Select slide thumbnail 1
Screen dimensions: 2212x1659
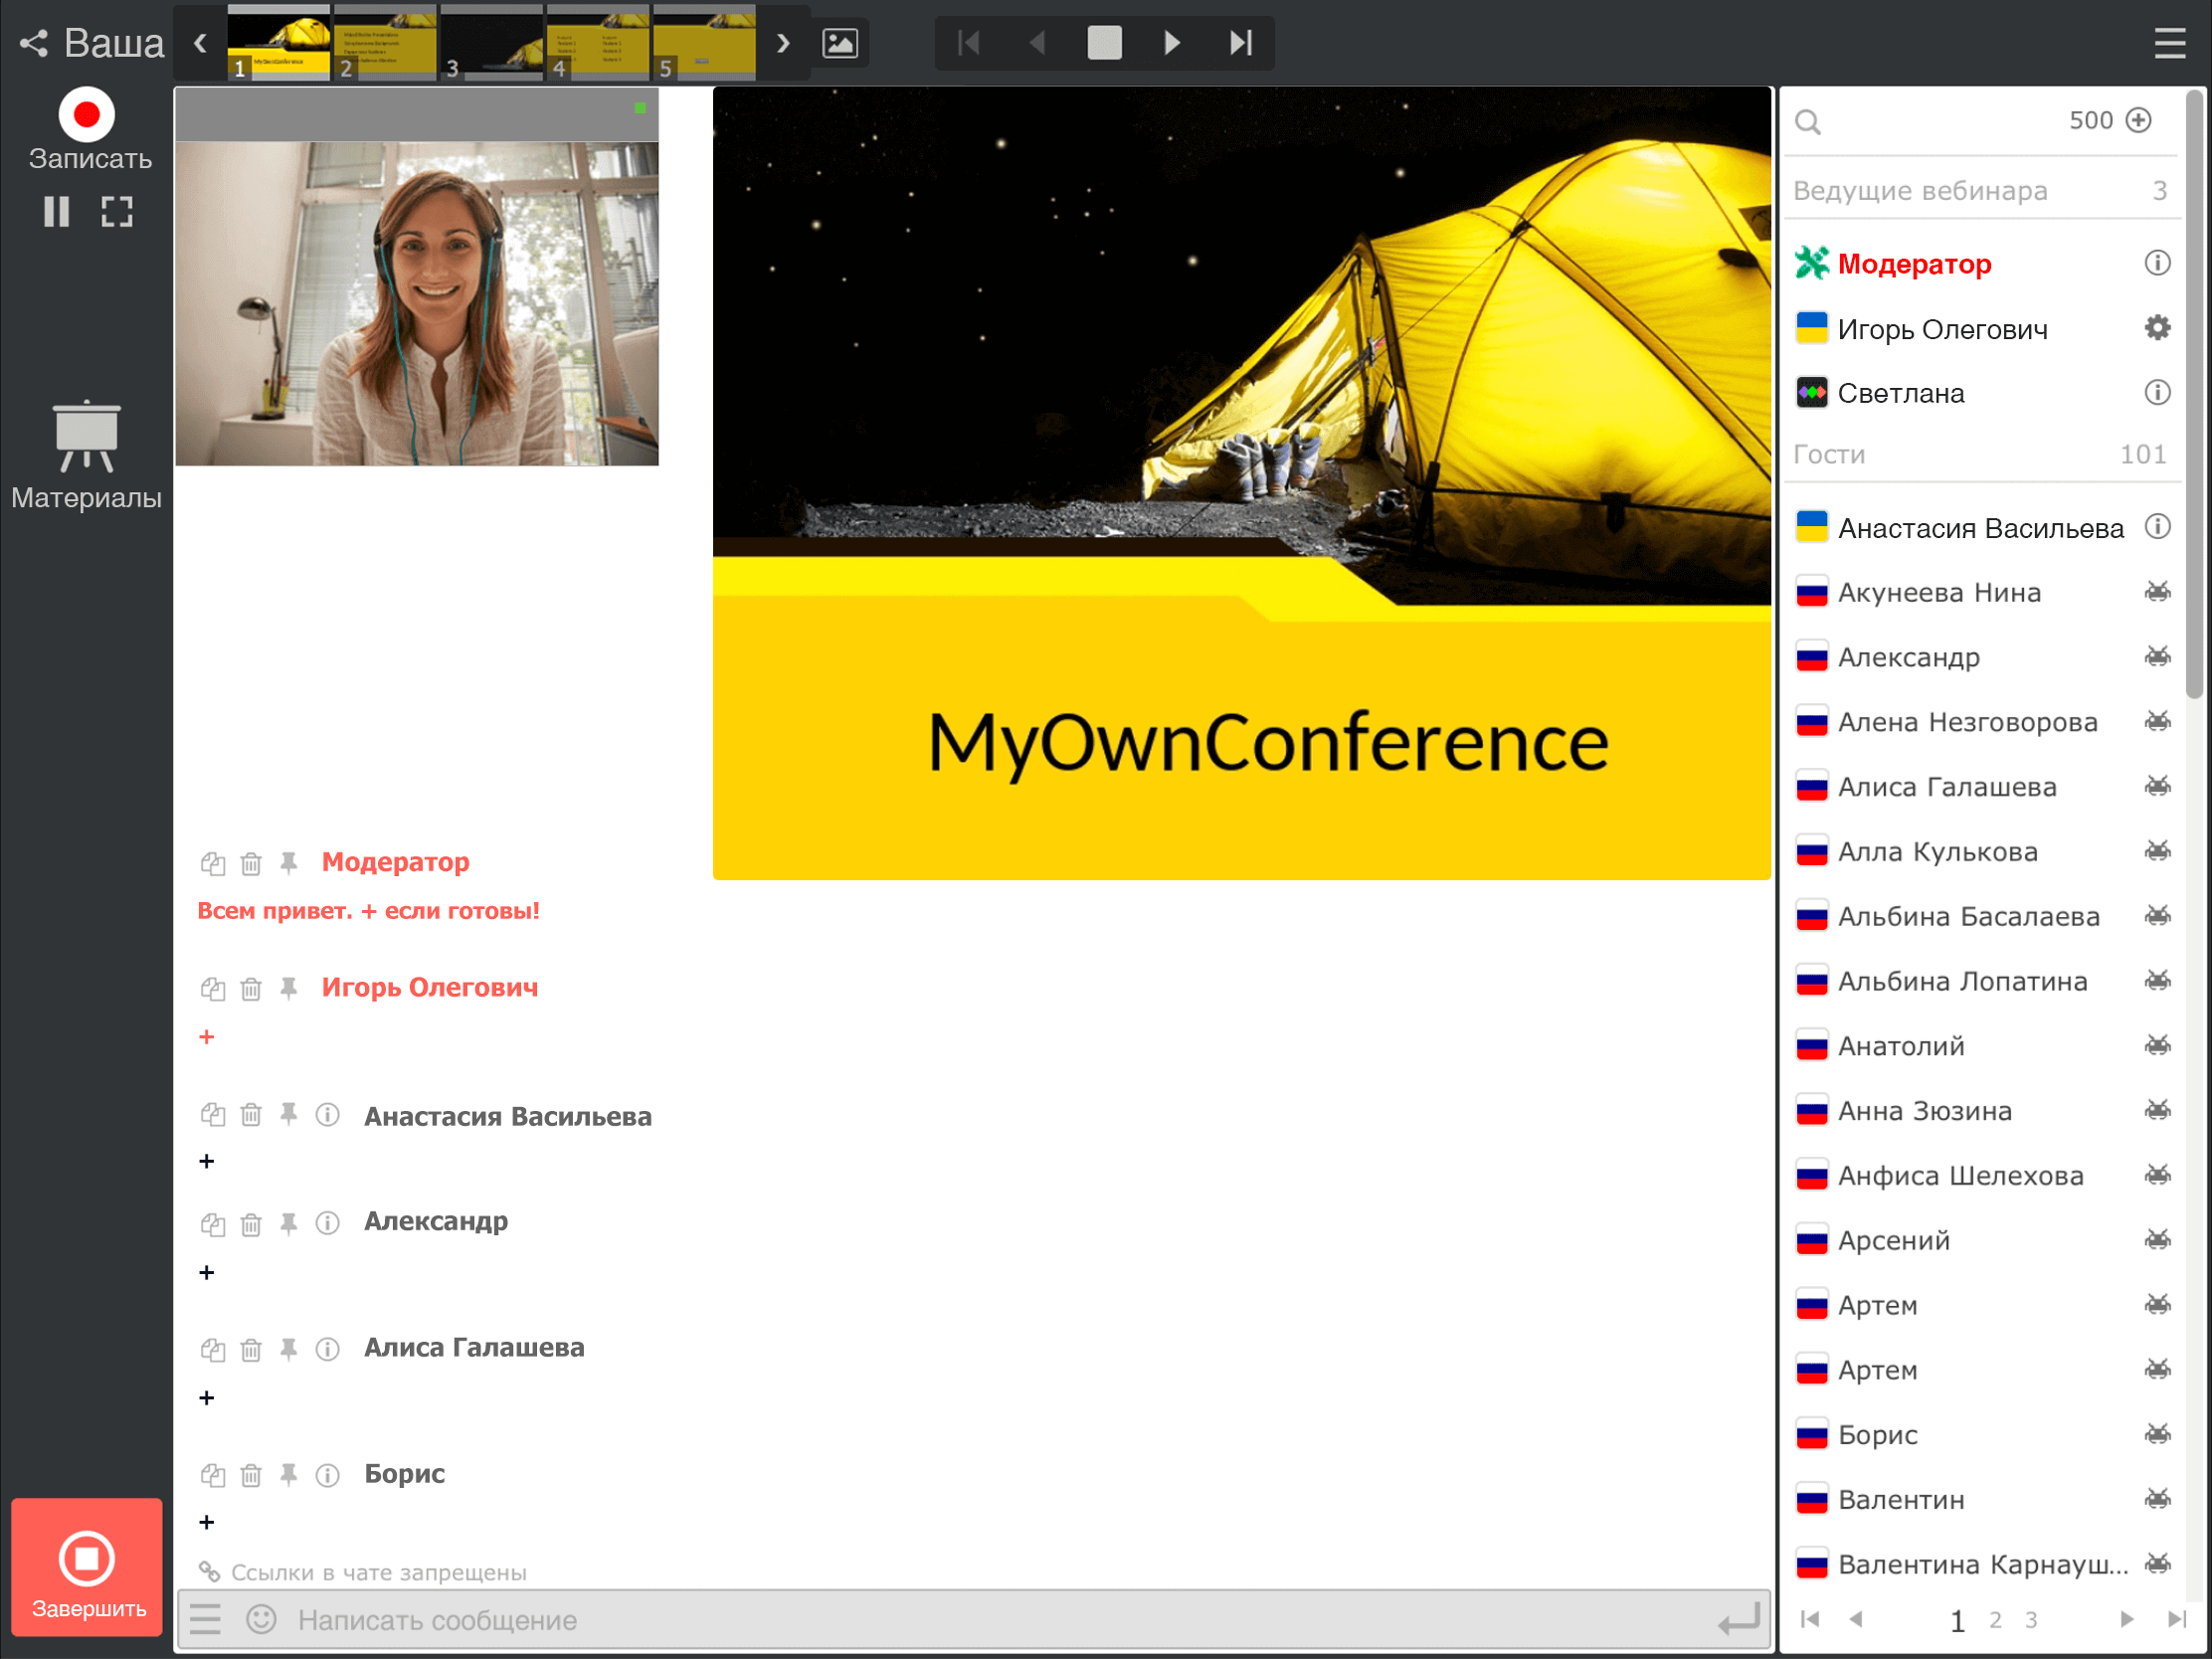click(279, 42)
